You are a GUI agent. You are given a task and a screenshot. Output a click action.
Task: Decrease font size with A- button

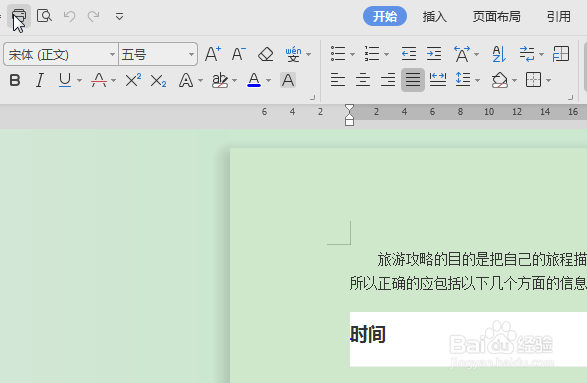tap(238, 54)
